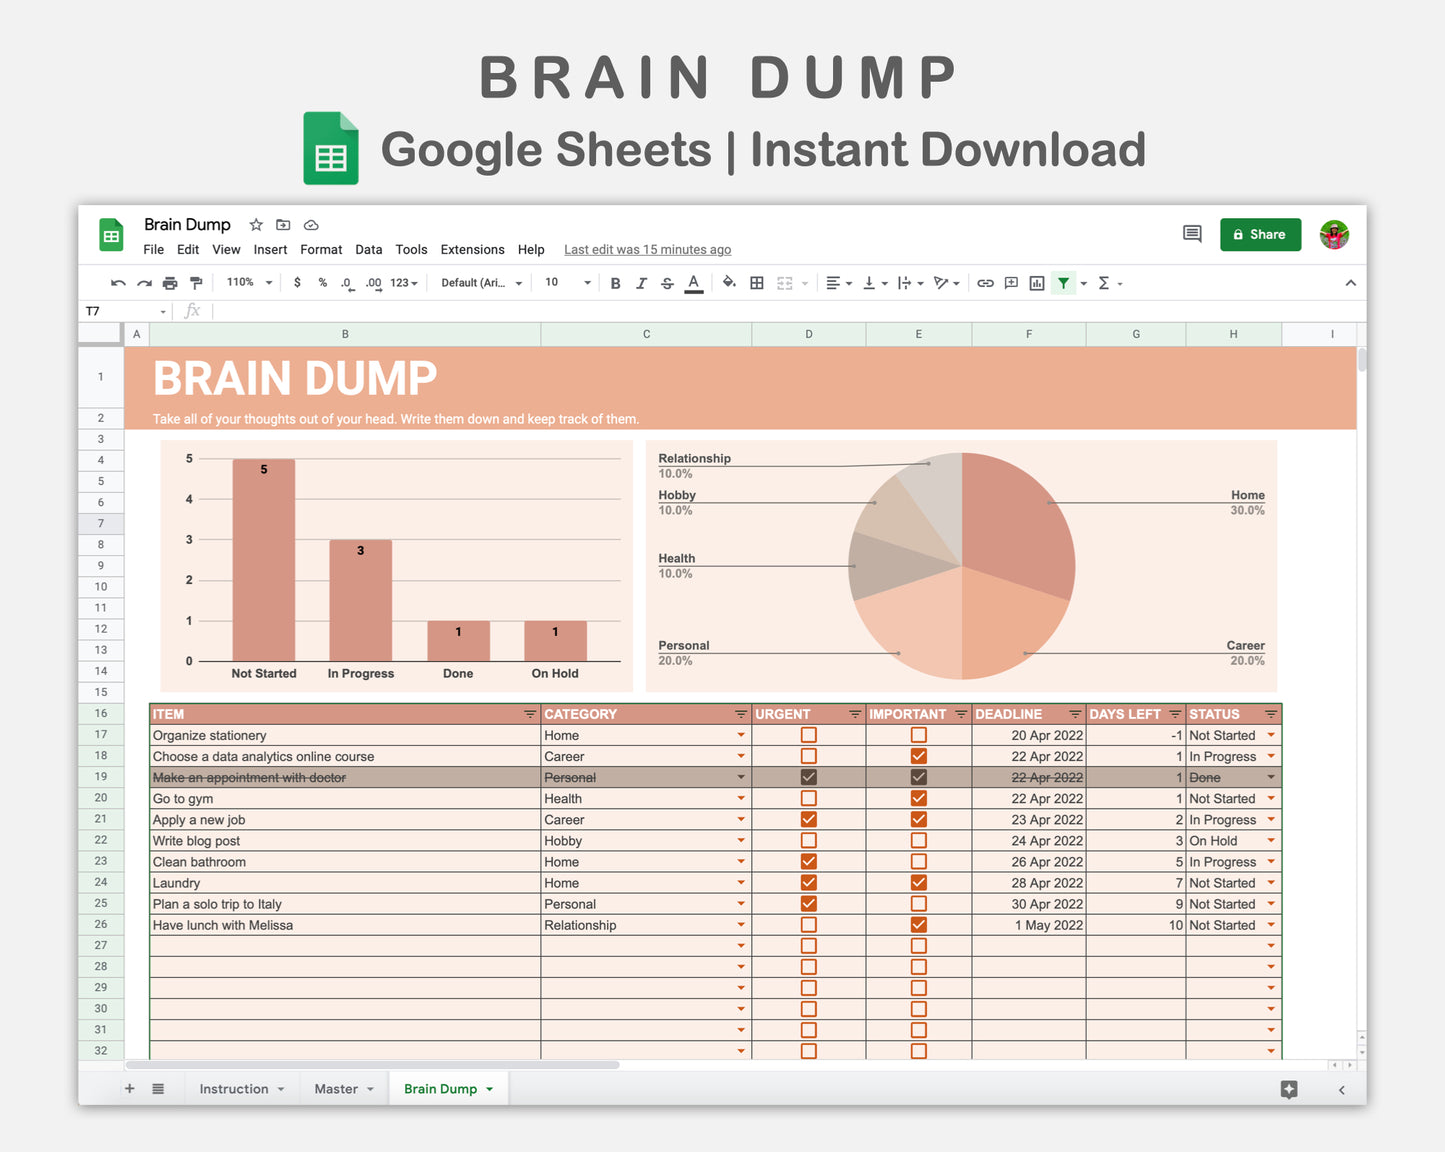Screen dimensions: 1445x1152
Task: Switch to the Instruction sheet tab
Action: 234,1088
